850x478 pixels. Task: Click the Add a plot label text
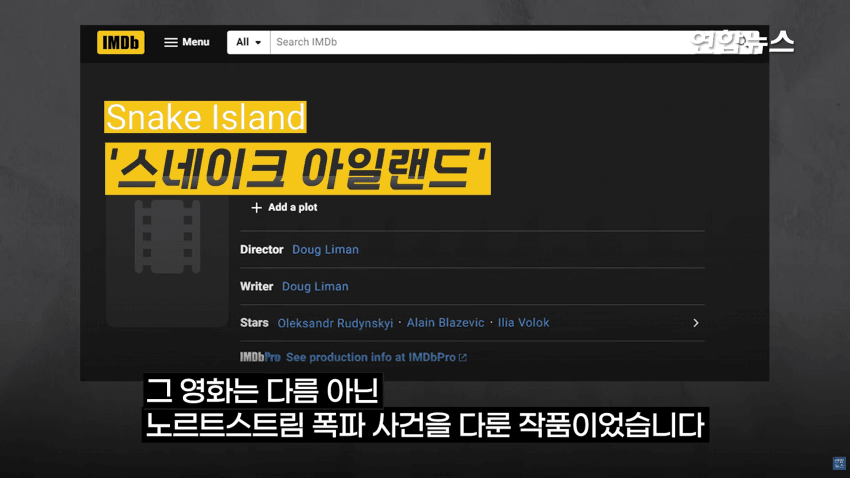pos(293,208)
